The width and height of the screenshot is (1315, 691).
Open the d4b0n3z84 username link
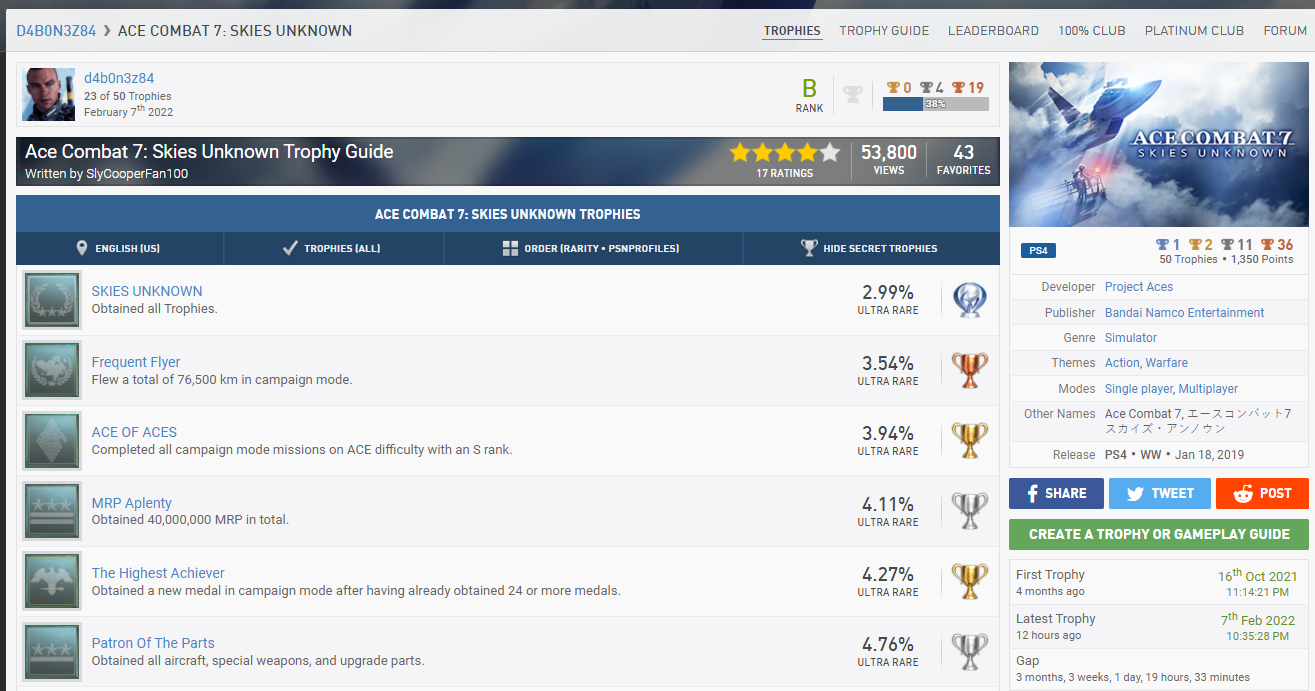[x=119, y=78]
